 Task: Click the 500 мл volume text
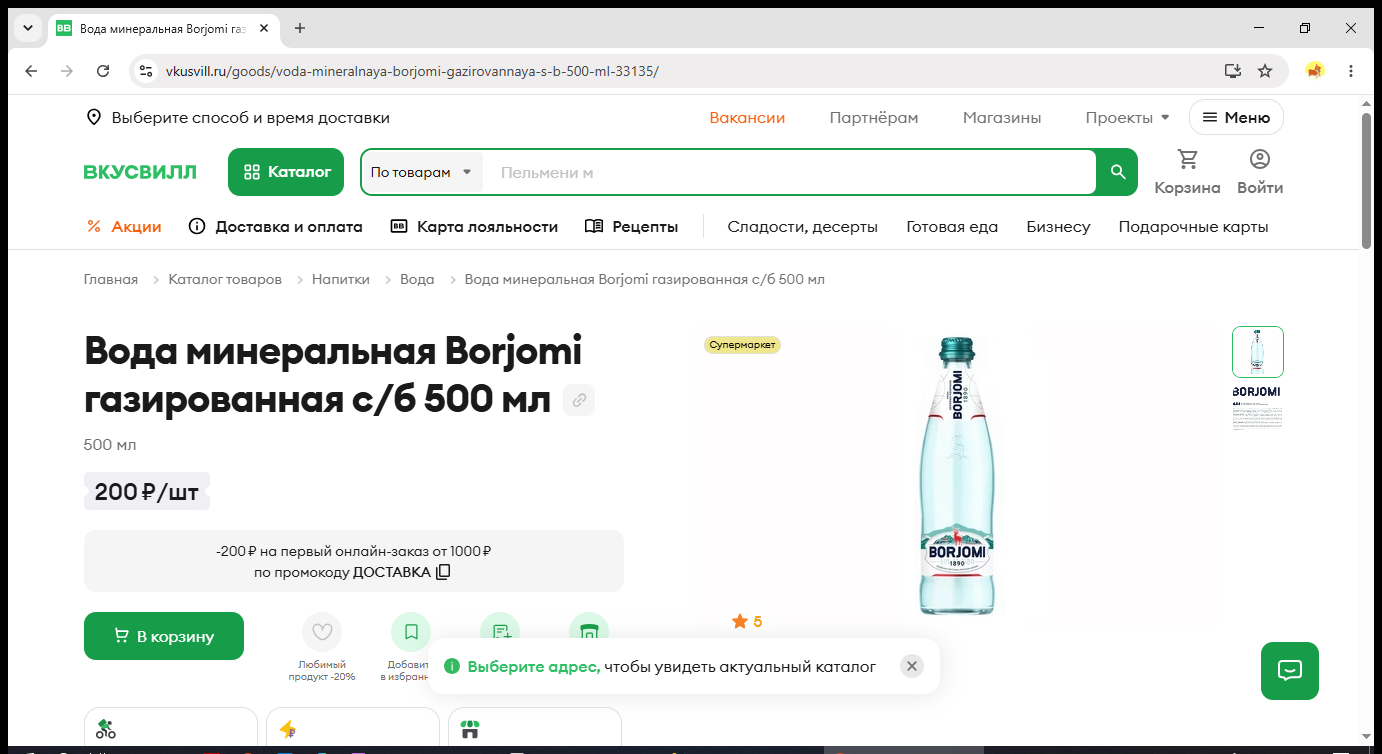110,445
